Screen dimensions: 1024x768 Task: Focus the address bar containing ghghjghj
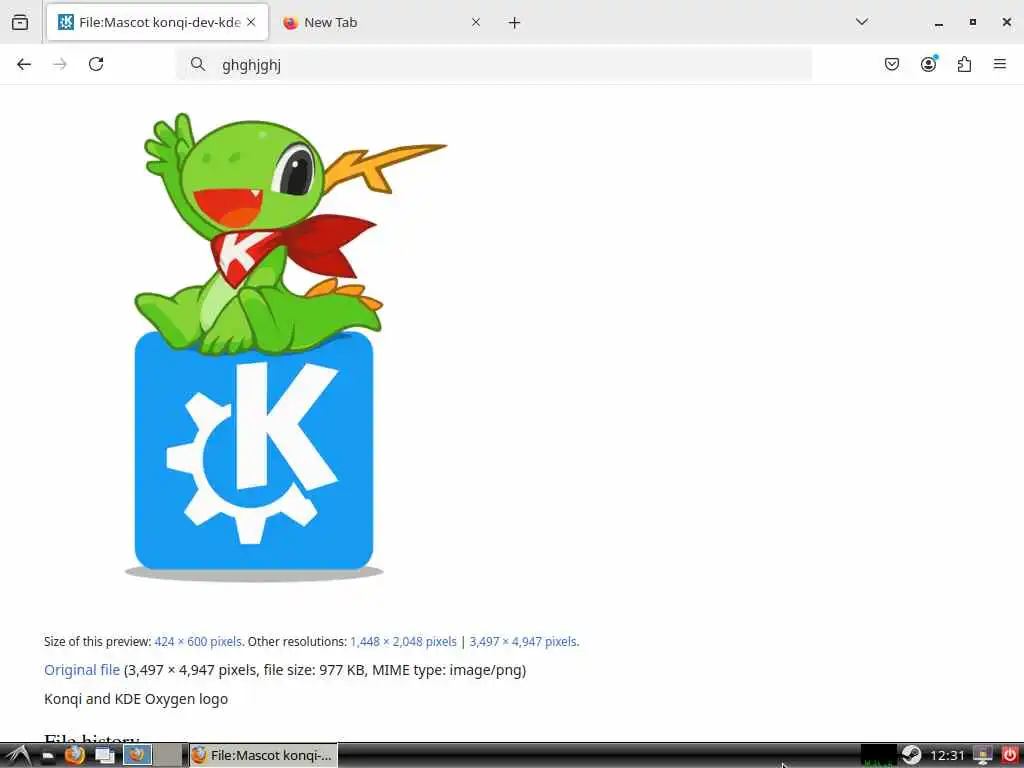coord(494,64)
